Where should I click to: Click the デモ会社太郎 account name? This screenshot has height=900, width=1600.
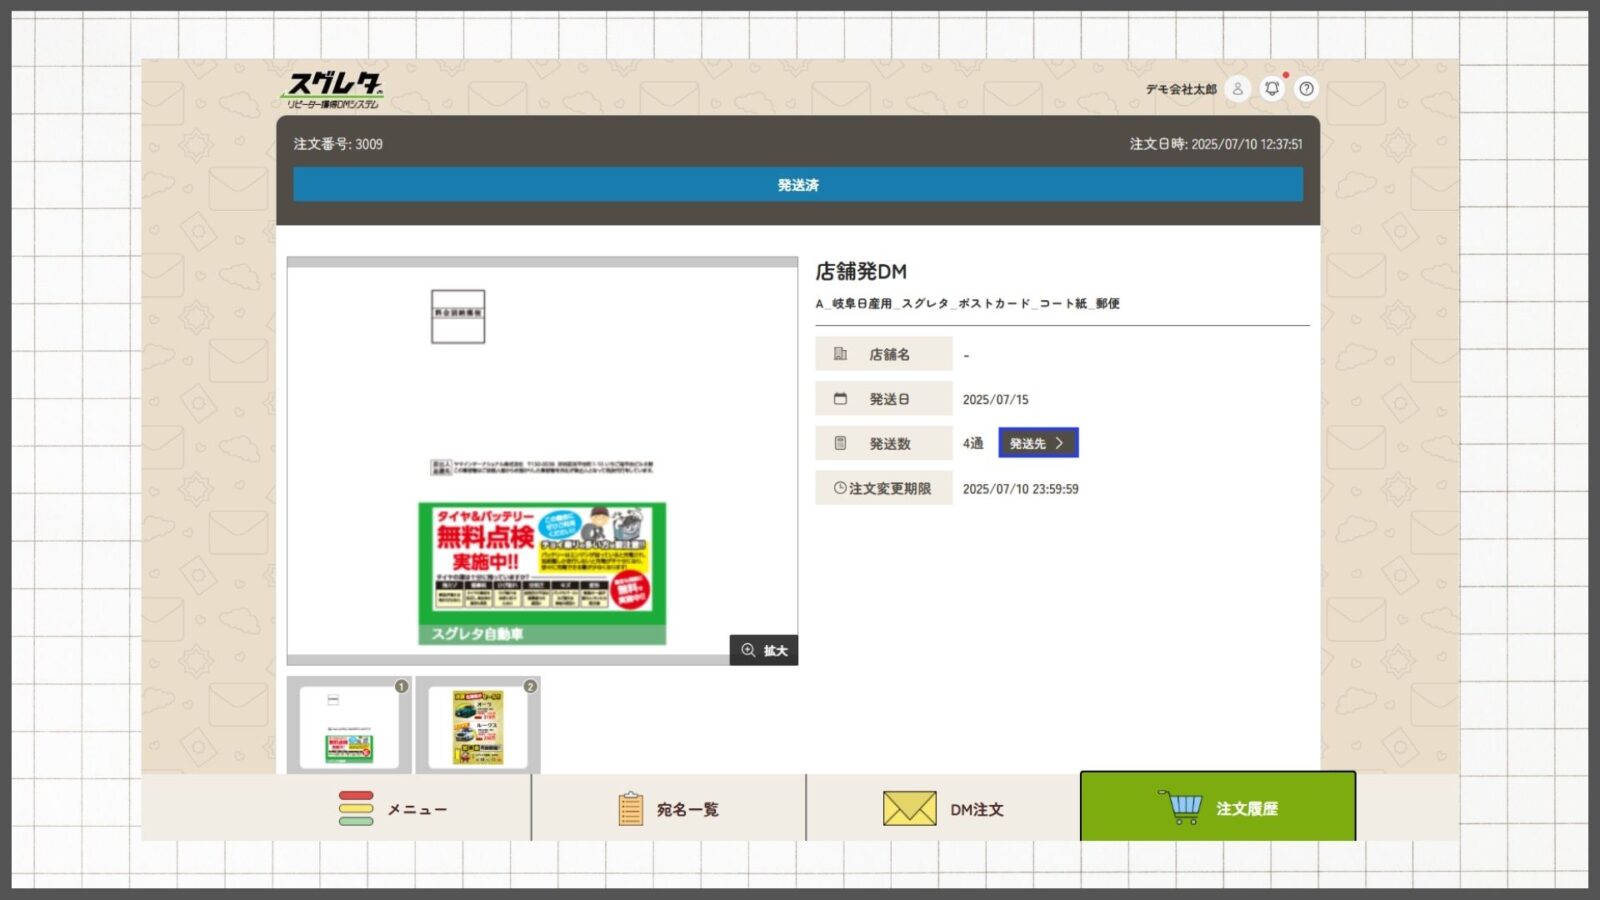(1180, 89)
